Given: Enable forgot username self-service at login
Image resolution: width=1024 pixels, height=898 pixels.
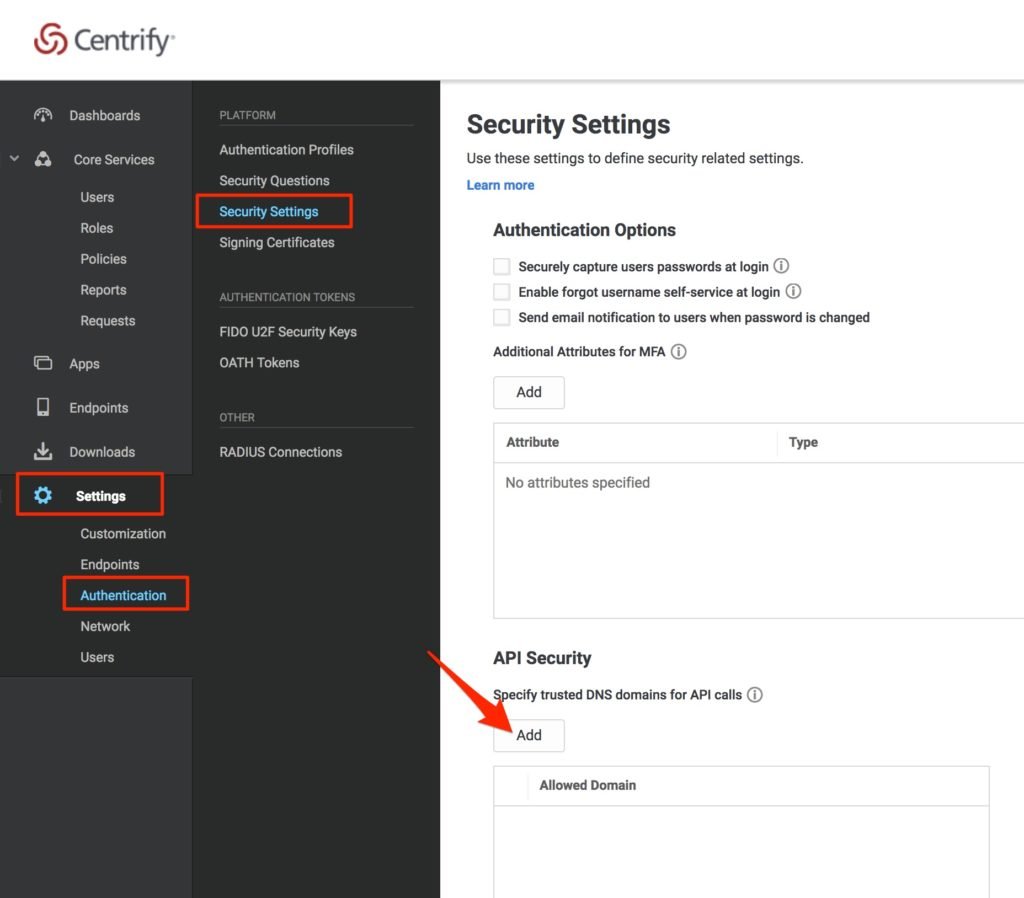Looking at the screenshot, I should [x=502, y=292].
